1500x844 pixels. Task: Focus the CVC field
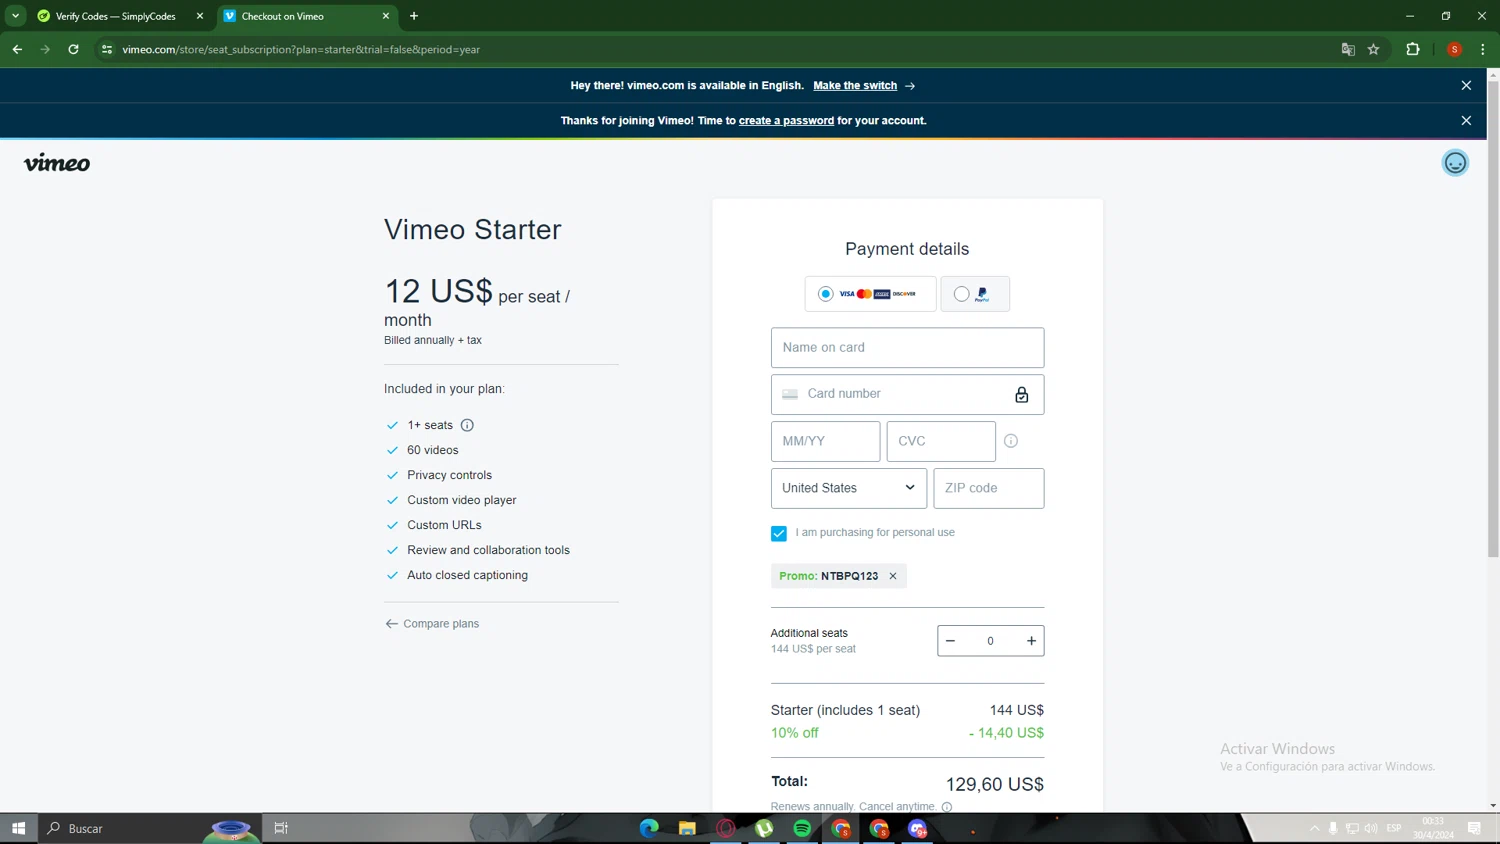tap(941, 441)
